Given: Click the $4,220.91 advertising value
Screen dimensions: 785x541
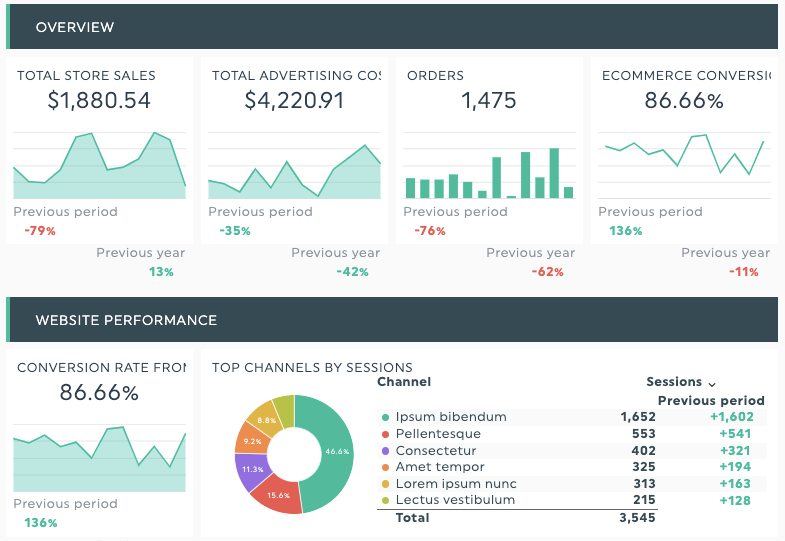Looking at the screenshot, I should click(x=294, y=100).
